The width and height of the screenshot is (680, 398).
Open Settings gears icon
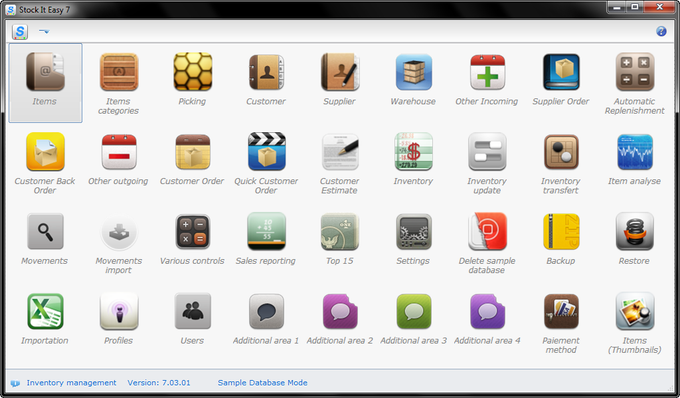(x=414, y=232)
